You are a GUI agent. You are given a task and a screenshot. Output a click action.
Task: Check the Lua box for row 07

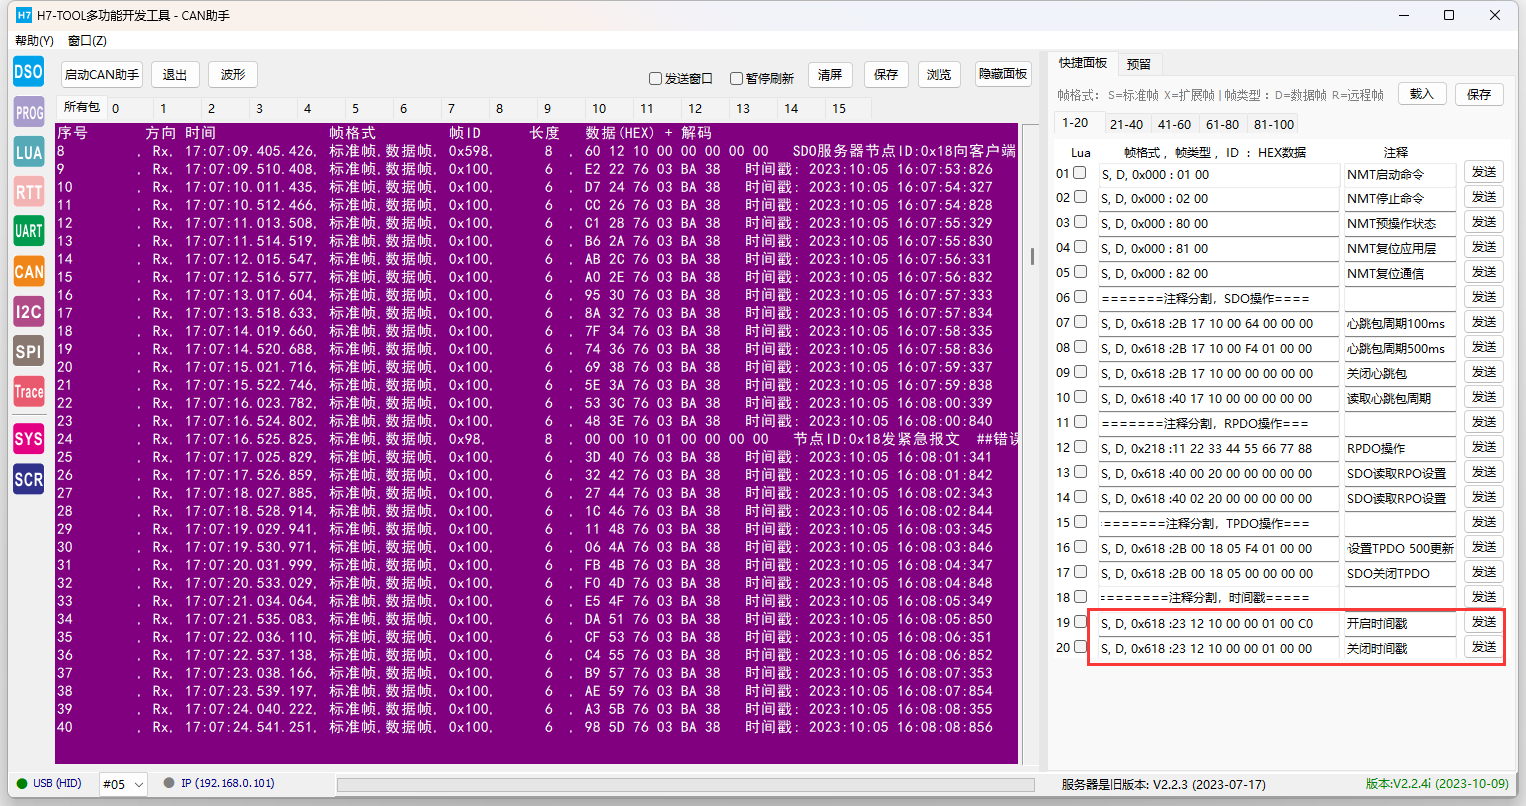pos(1080,322)
